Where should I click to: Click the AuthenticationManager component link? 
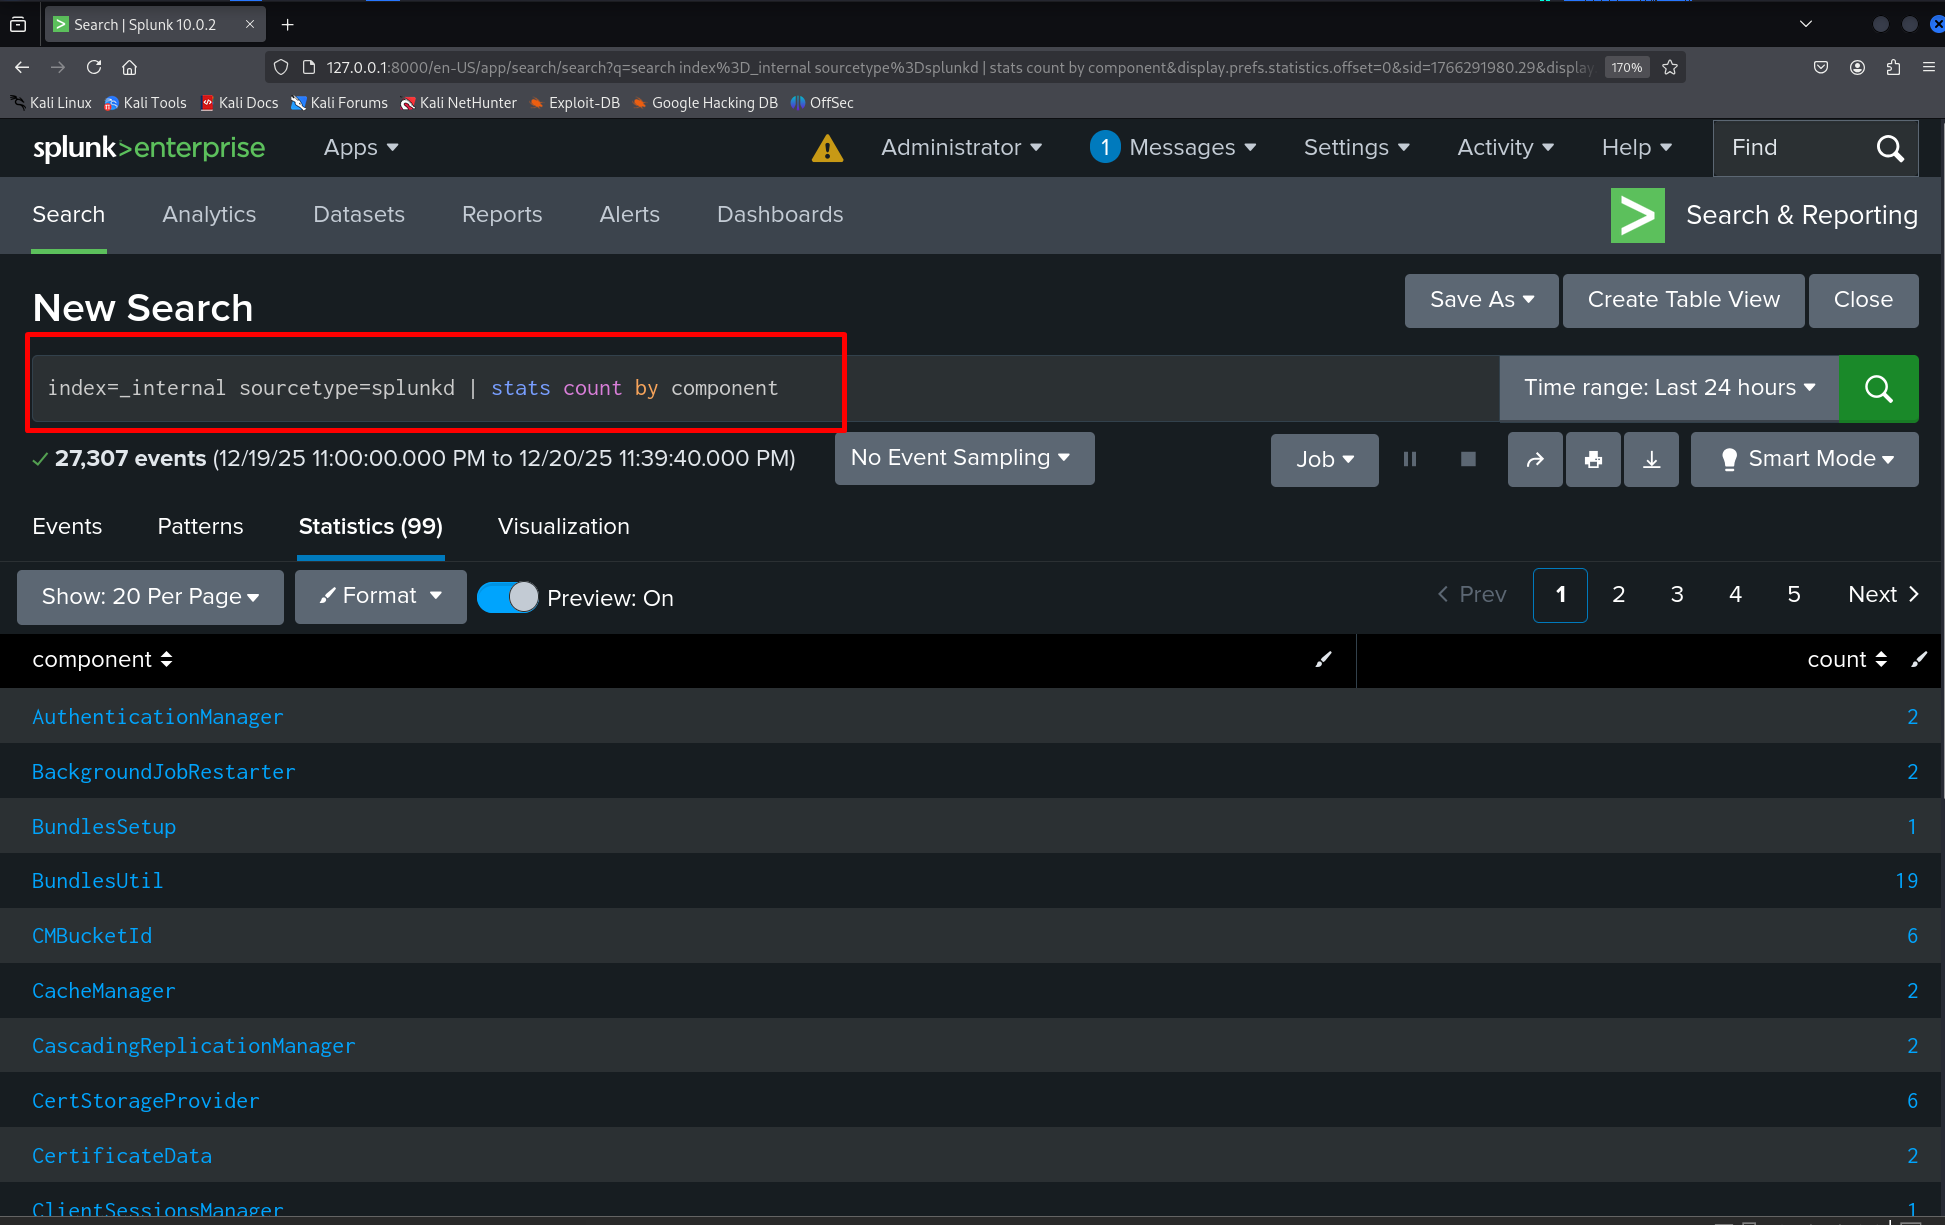tap(158, 716)
